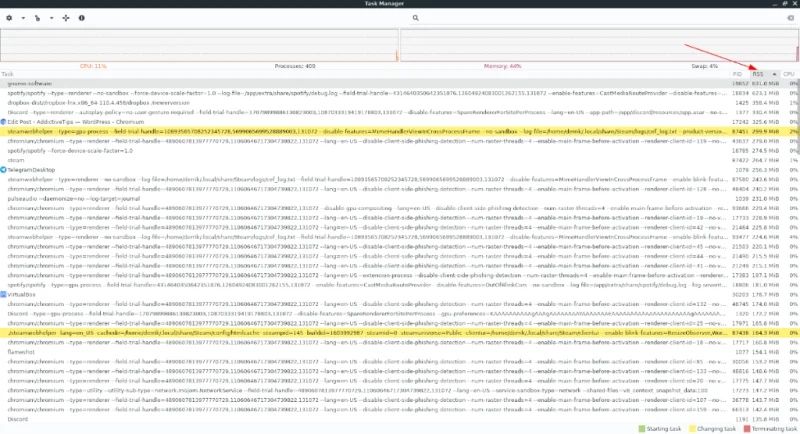800x434 pixels.
Task: Restore the Task Manager window size
Action: [785, 4]
